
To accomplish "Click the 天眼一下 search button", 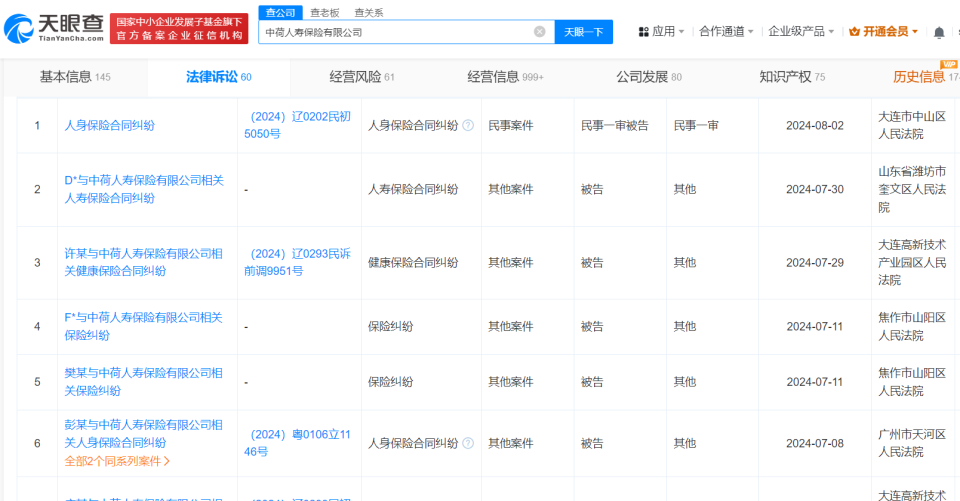I will click(583, 32).
